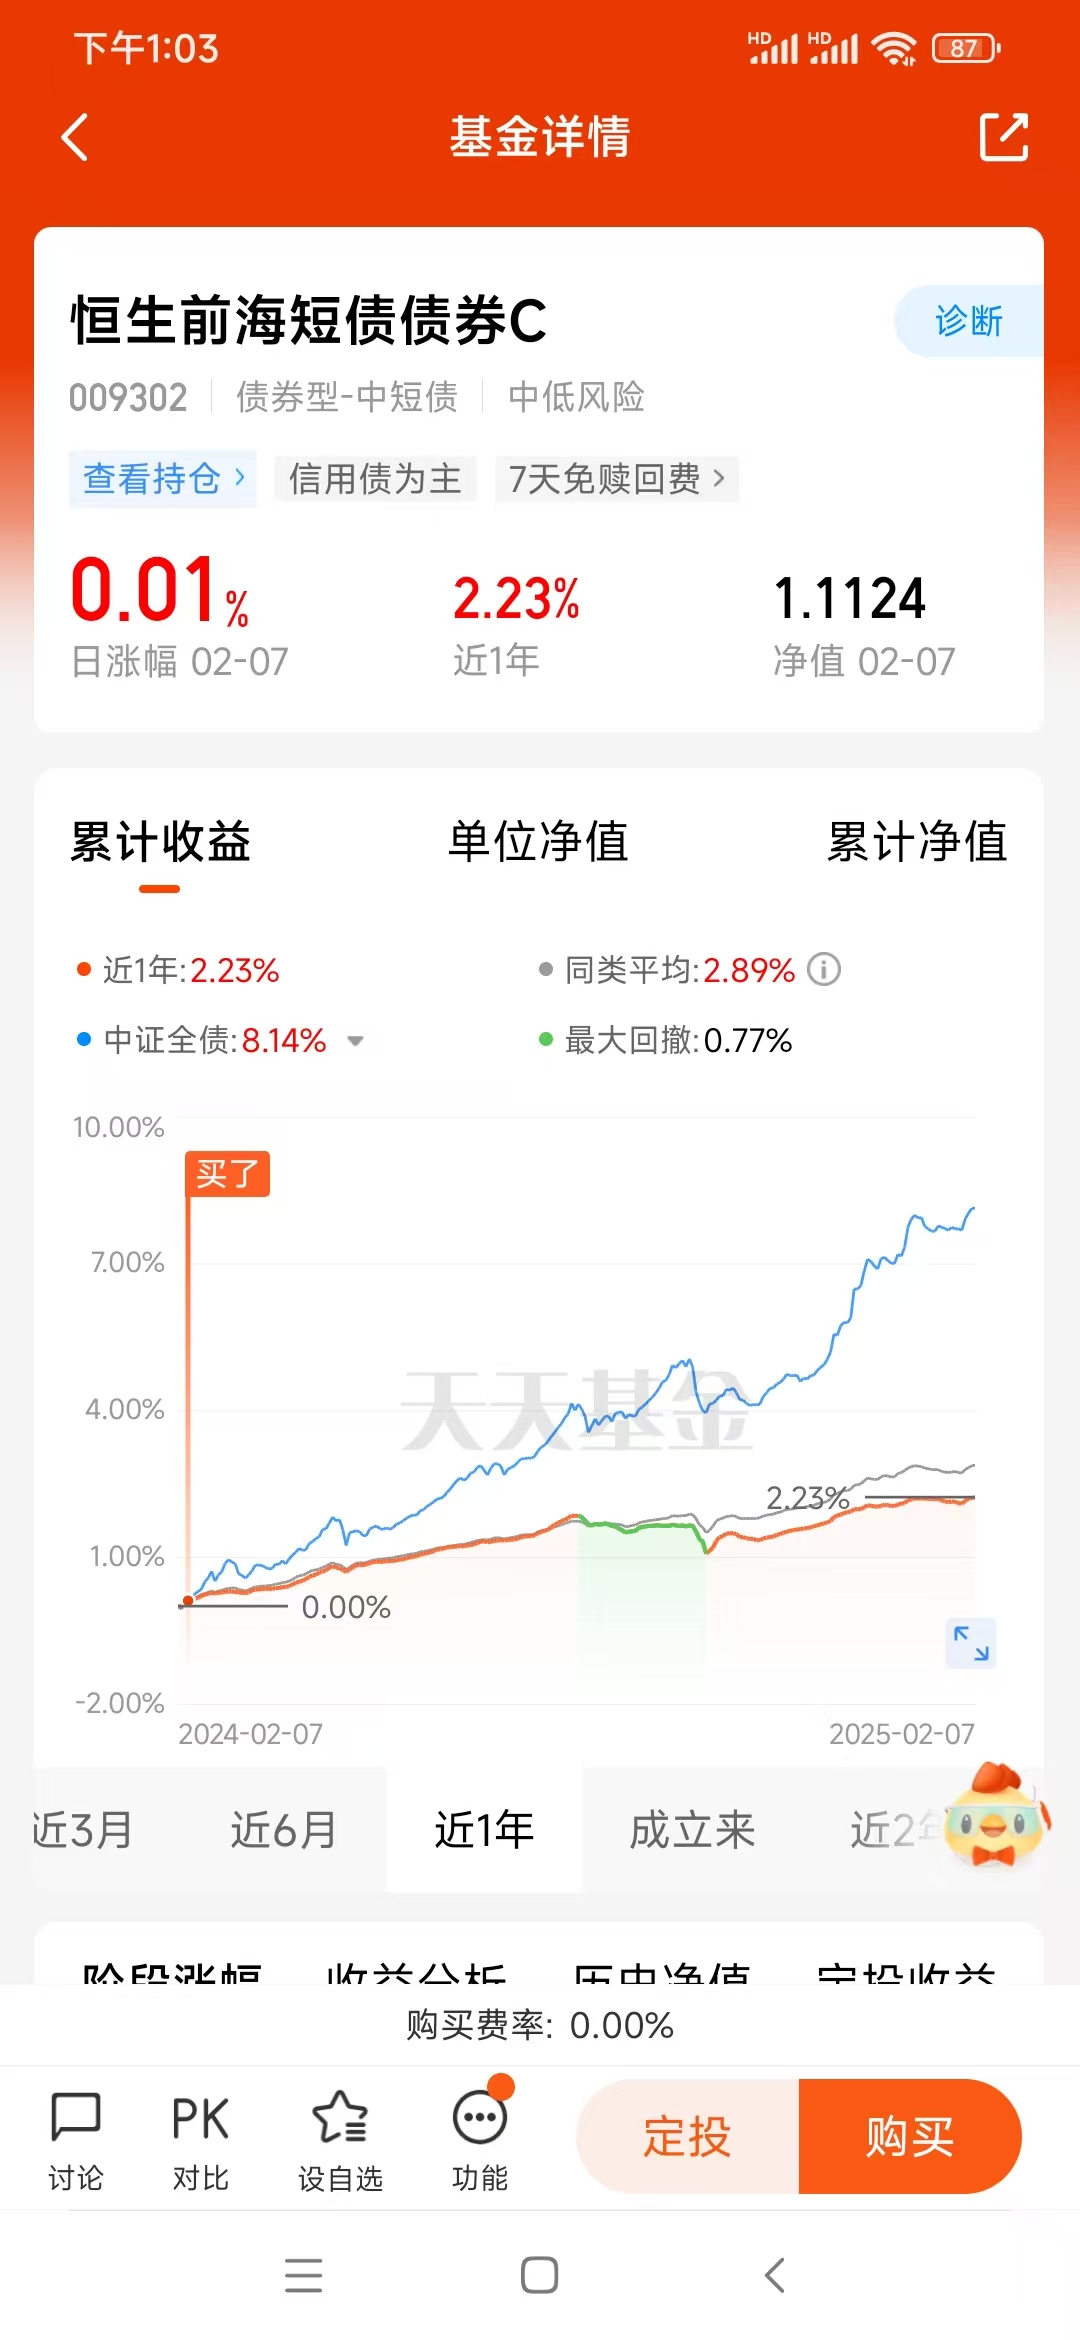Viewport: 1080px width, 2340px height.
Task: Tap the 定投 button
Action: pyautogui.click(x=687, y=2136)
